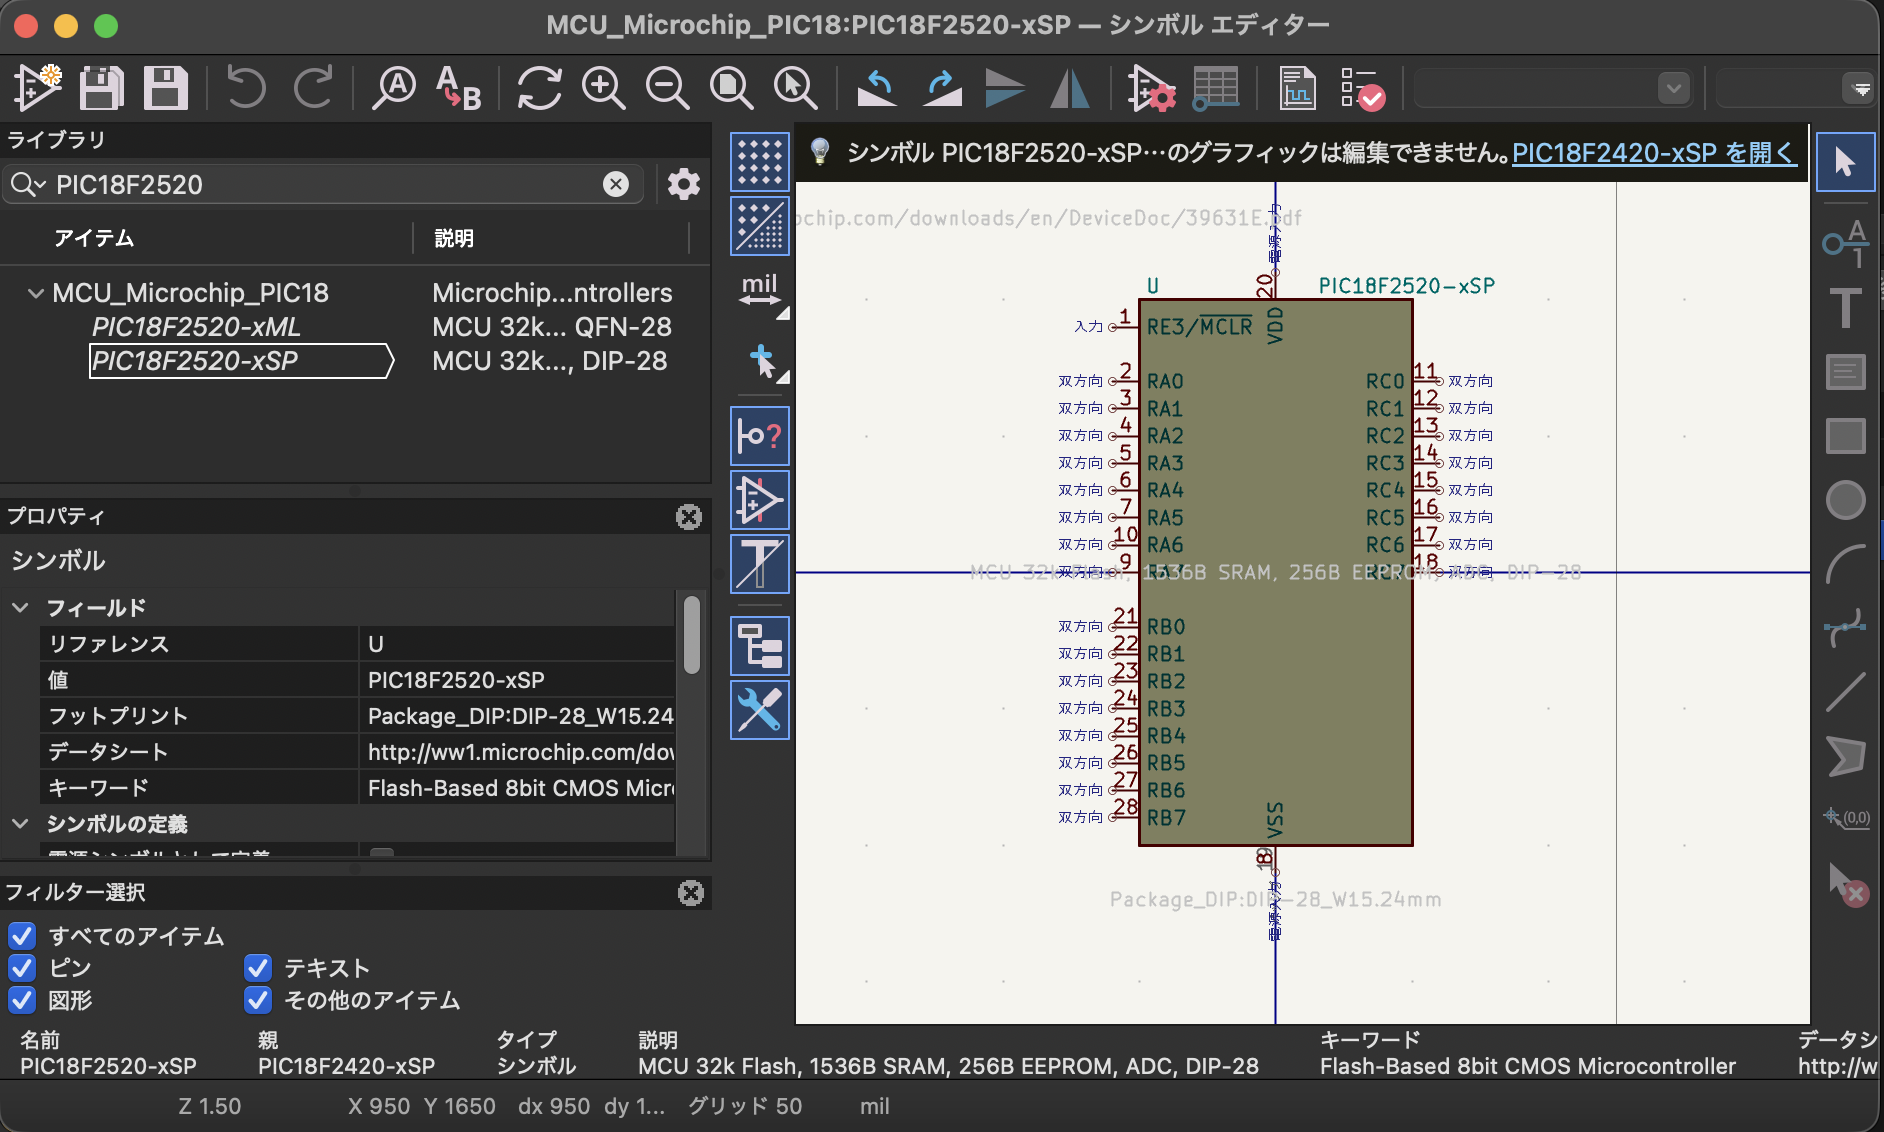Screen dimensions: 1884x1132
Task: Pick the add text tool
Action: tap(1845, 307)
